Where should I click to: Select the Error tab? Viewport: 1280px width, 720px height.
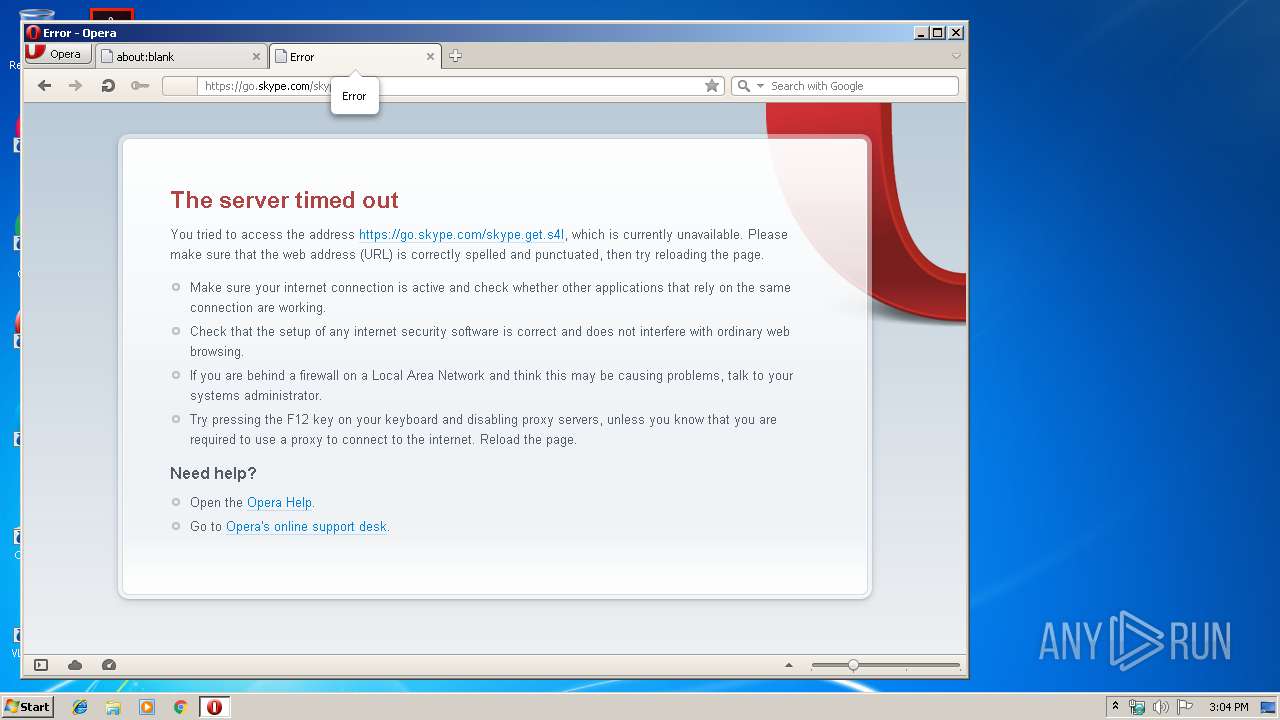pos(355,57)
